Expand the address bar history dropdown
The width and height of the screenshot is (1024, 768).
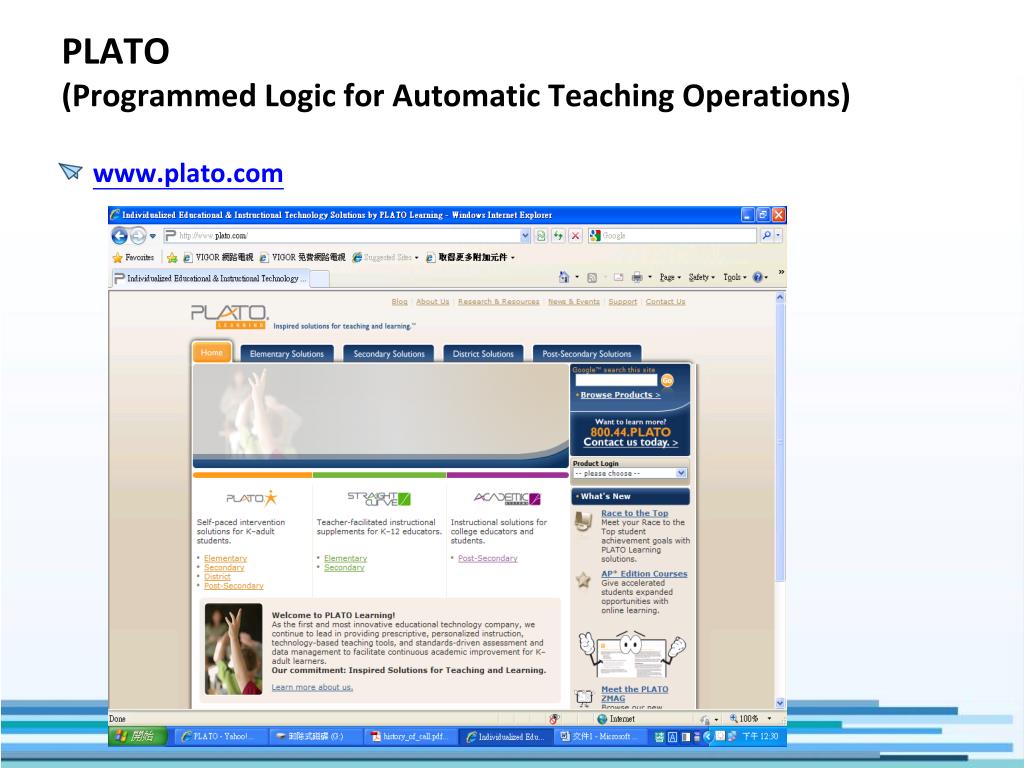(x=525, y=236)
